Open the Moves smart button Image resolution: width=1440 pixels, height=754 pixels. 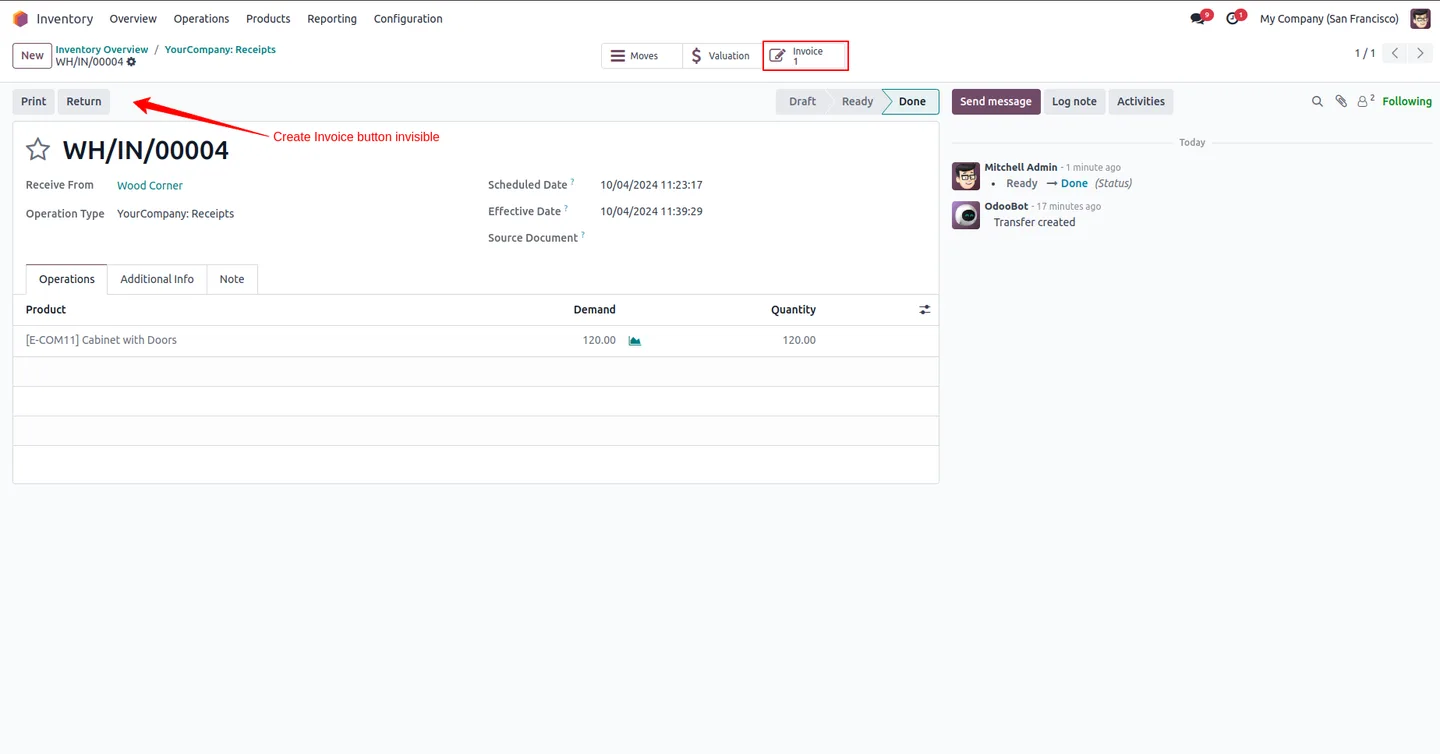642,56
